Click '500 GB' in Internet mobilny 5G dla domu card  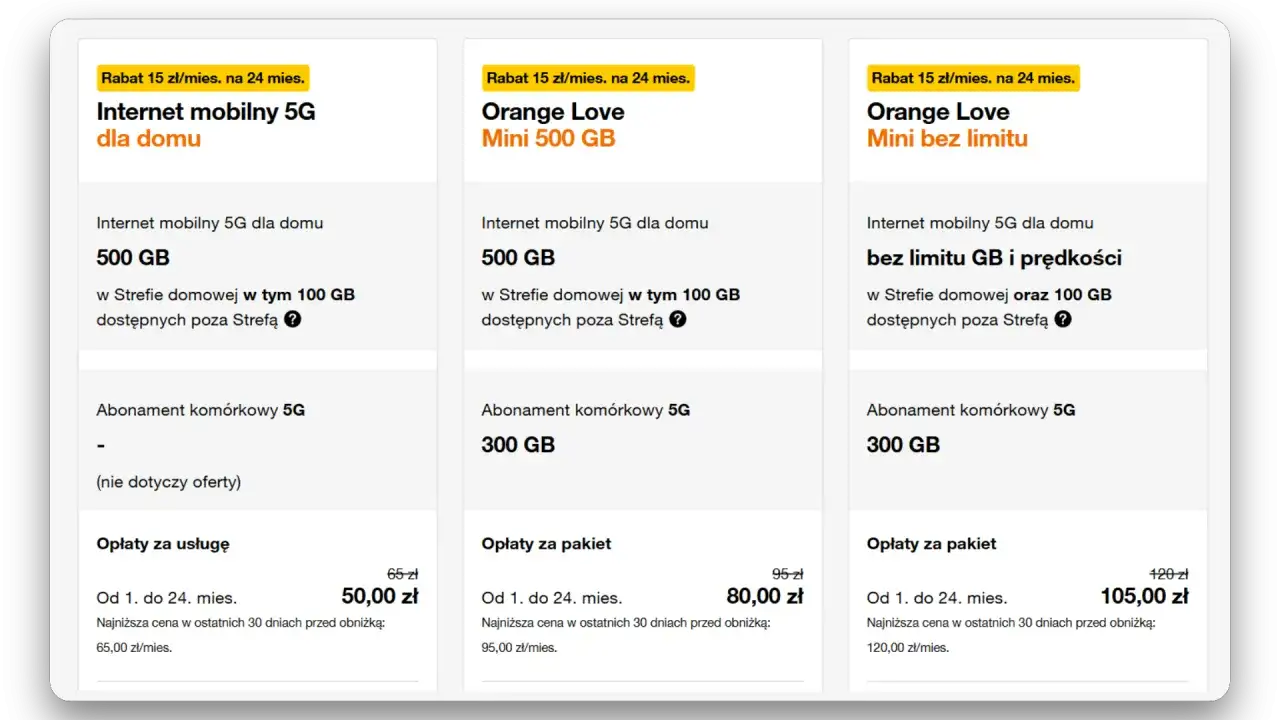[x=133, y=258]
